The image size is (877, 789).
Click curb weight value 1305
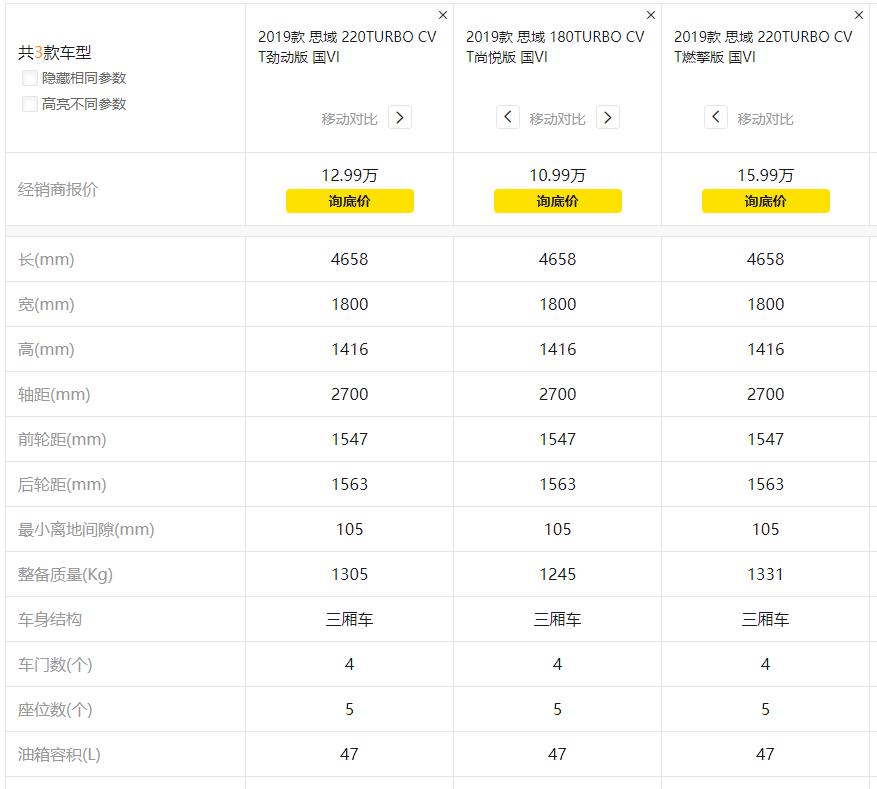pos(350,574)
